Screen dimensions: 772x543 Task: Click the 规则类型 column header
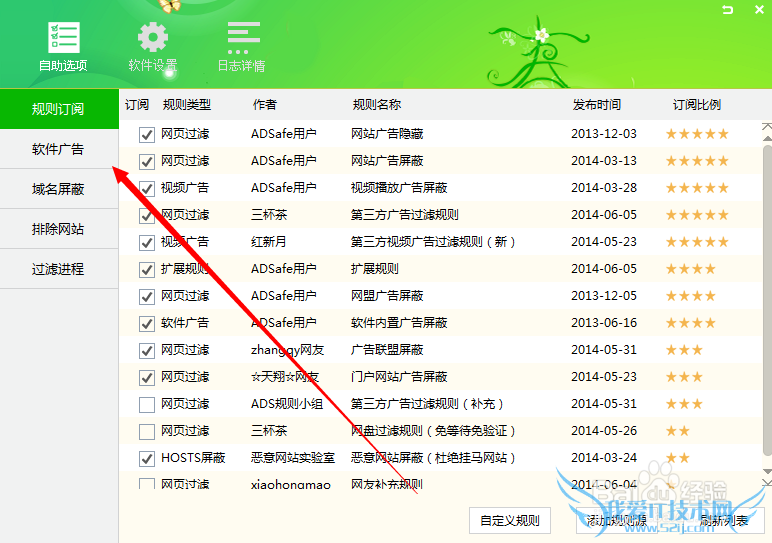[x=187, y=105]
